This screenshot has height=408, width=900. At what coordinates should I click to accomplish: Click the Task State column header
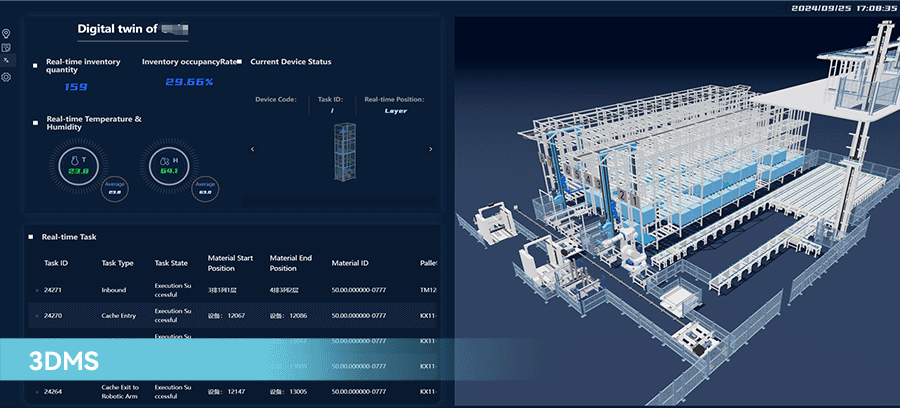pyautogui.click(x=171, y=263)
